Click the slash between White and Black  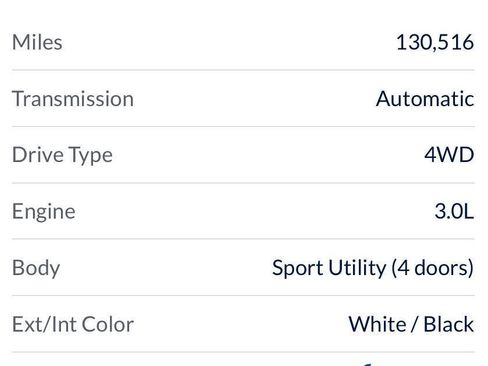(x=414, y=324)
